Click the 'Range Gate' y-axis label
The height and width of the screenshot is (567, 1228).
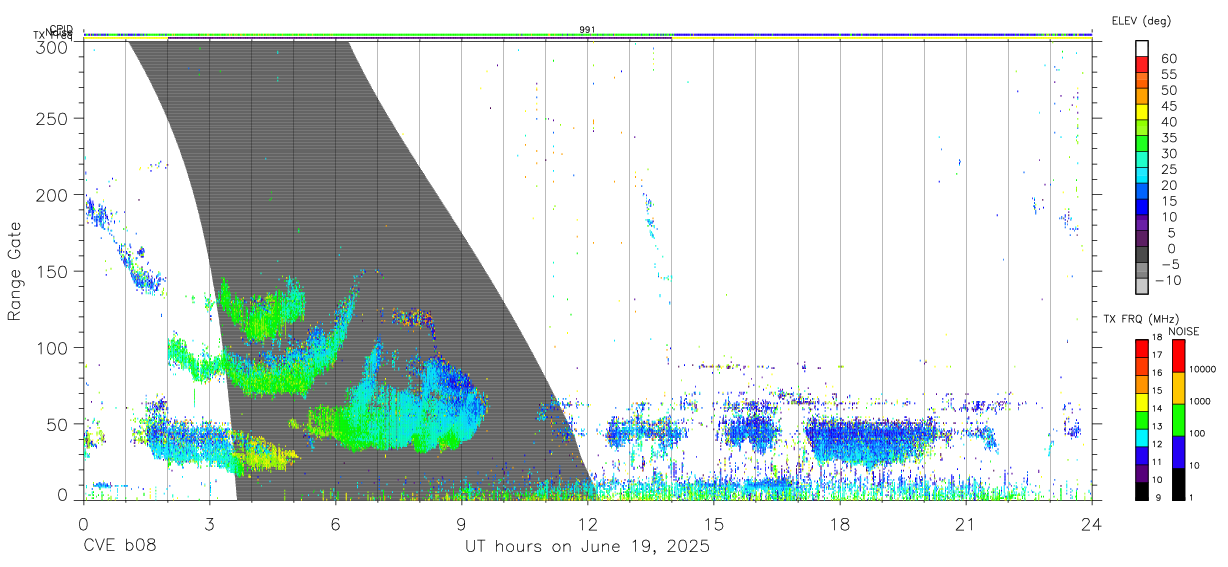tap(15, 272)
